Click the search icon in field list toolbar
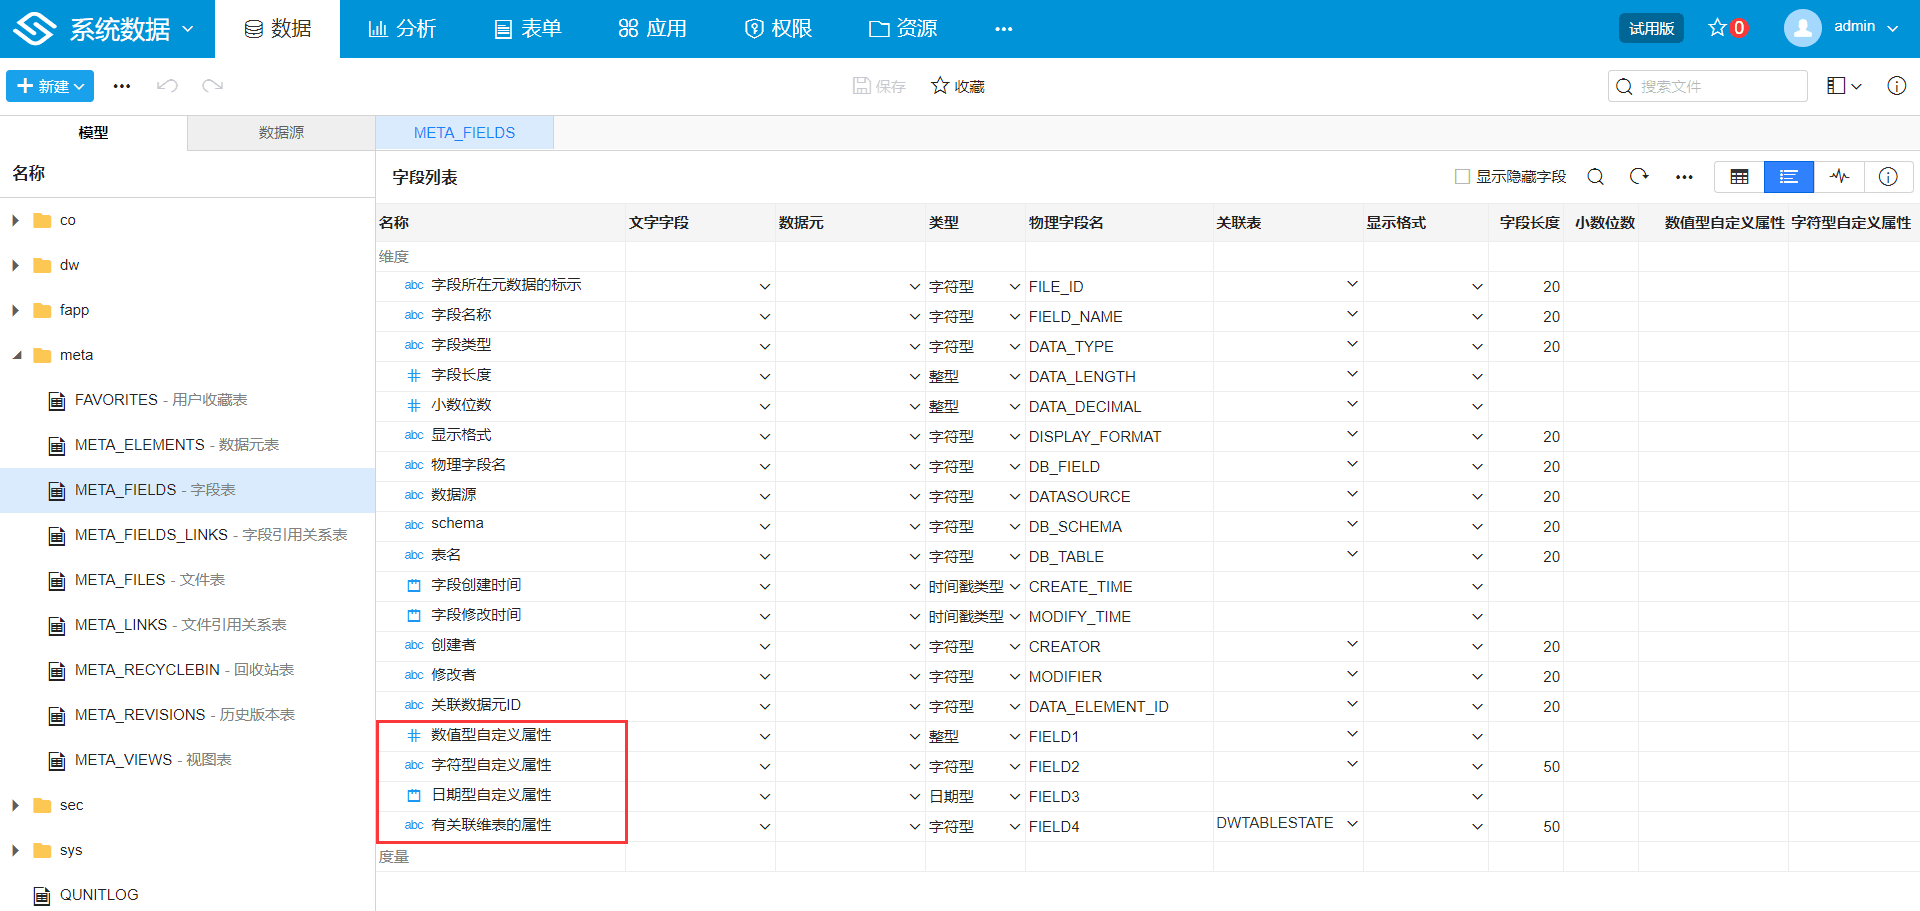Viewport: 1920px width, 911px height. click(1595, 177)
